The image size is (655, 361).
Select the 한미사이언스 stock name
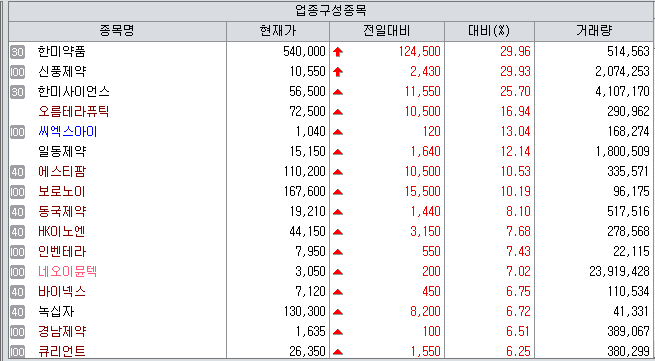(74, 92)
